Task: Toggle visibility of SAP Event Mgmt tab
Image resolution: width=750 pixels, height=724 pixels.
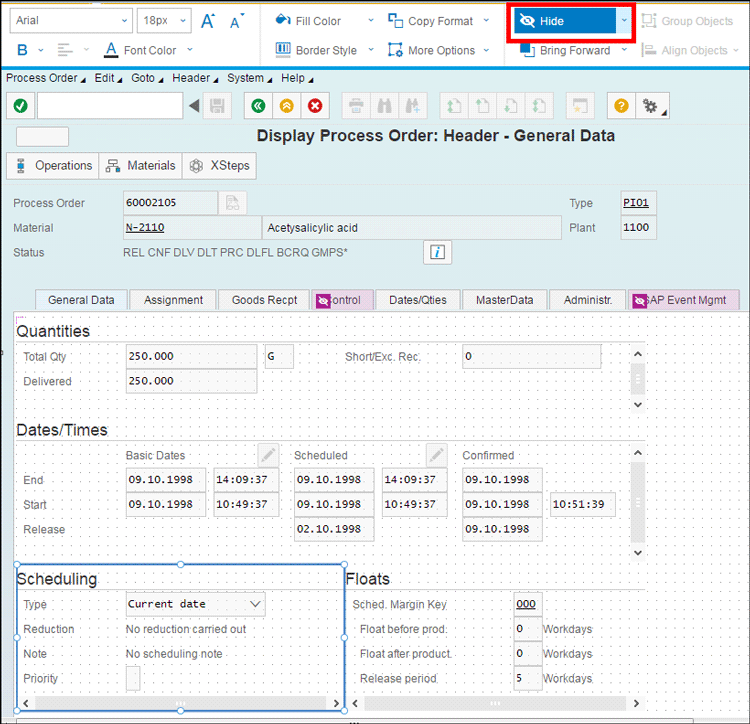Action: click(x=640, y=300)
